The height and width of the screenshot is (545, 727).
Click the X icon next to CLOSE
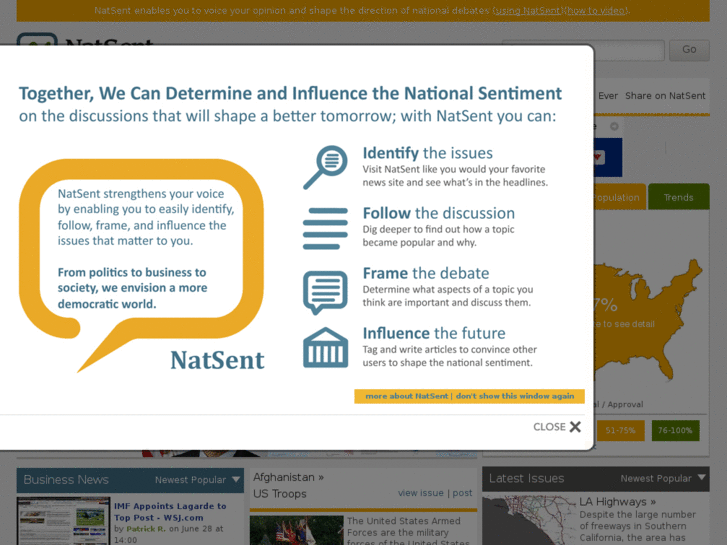pos(575,427)
